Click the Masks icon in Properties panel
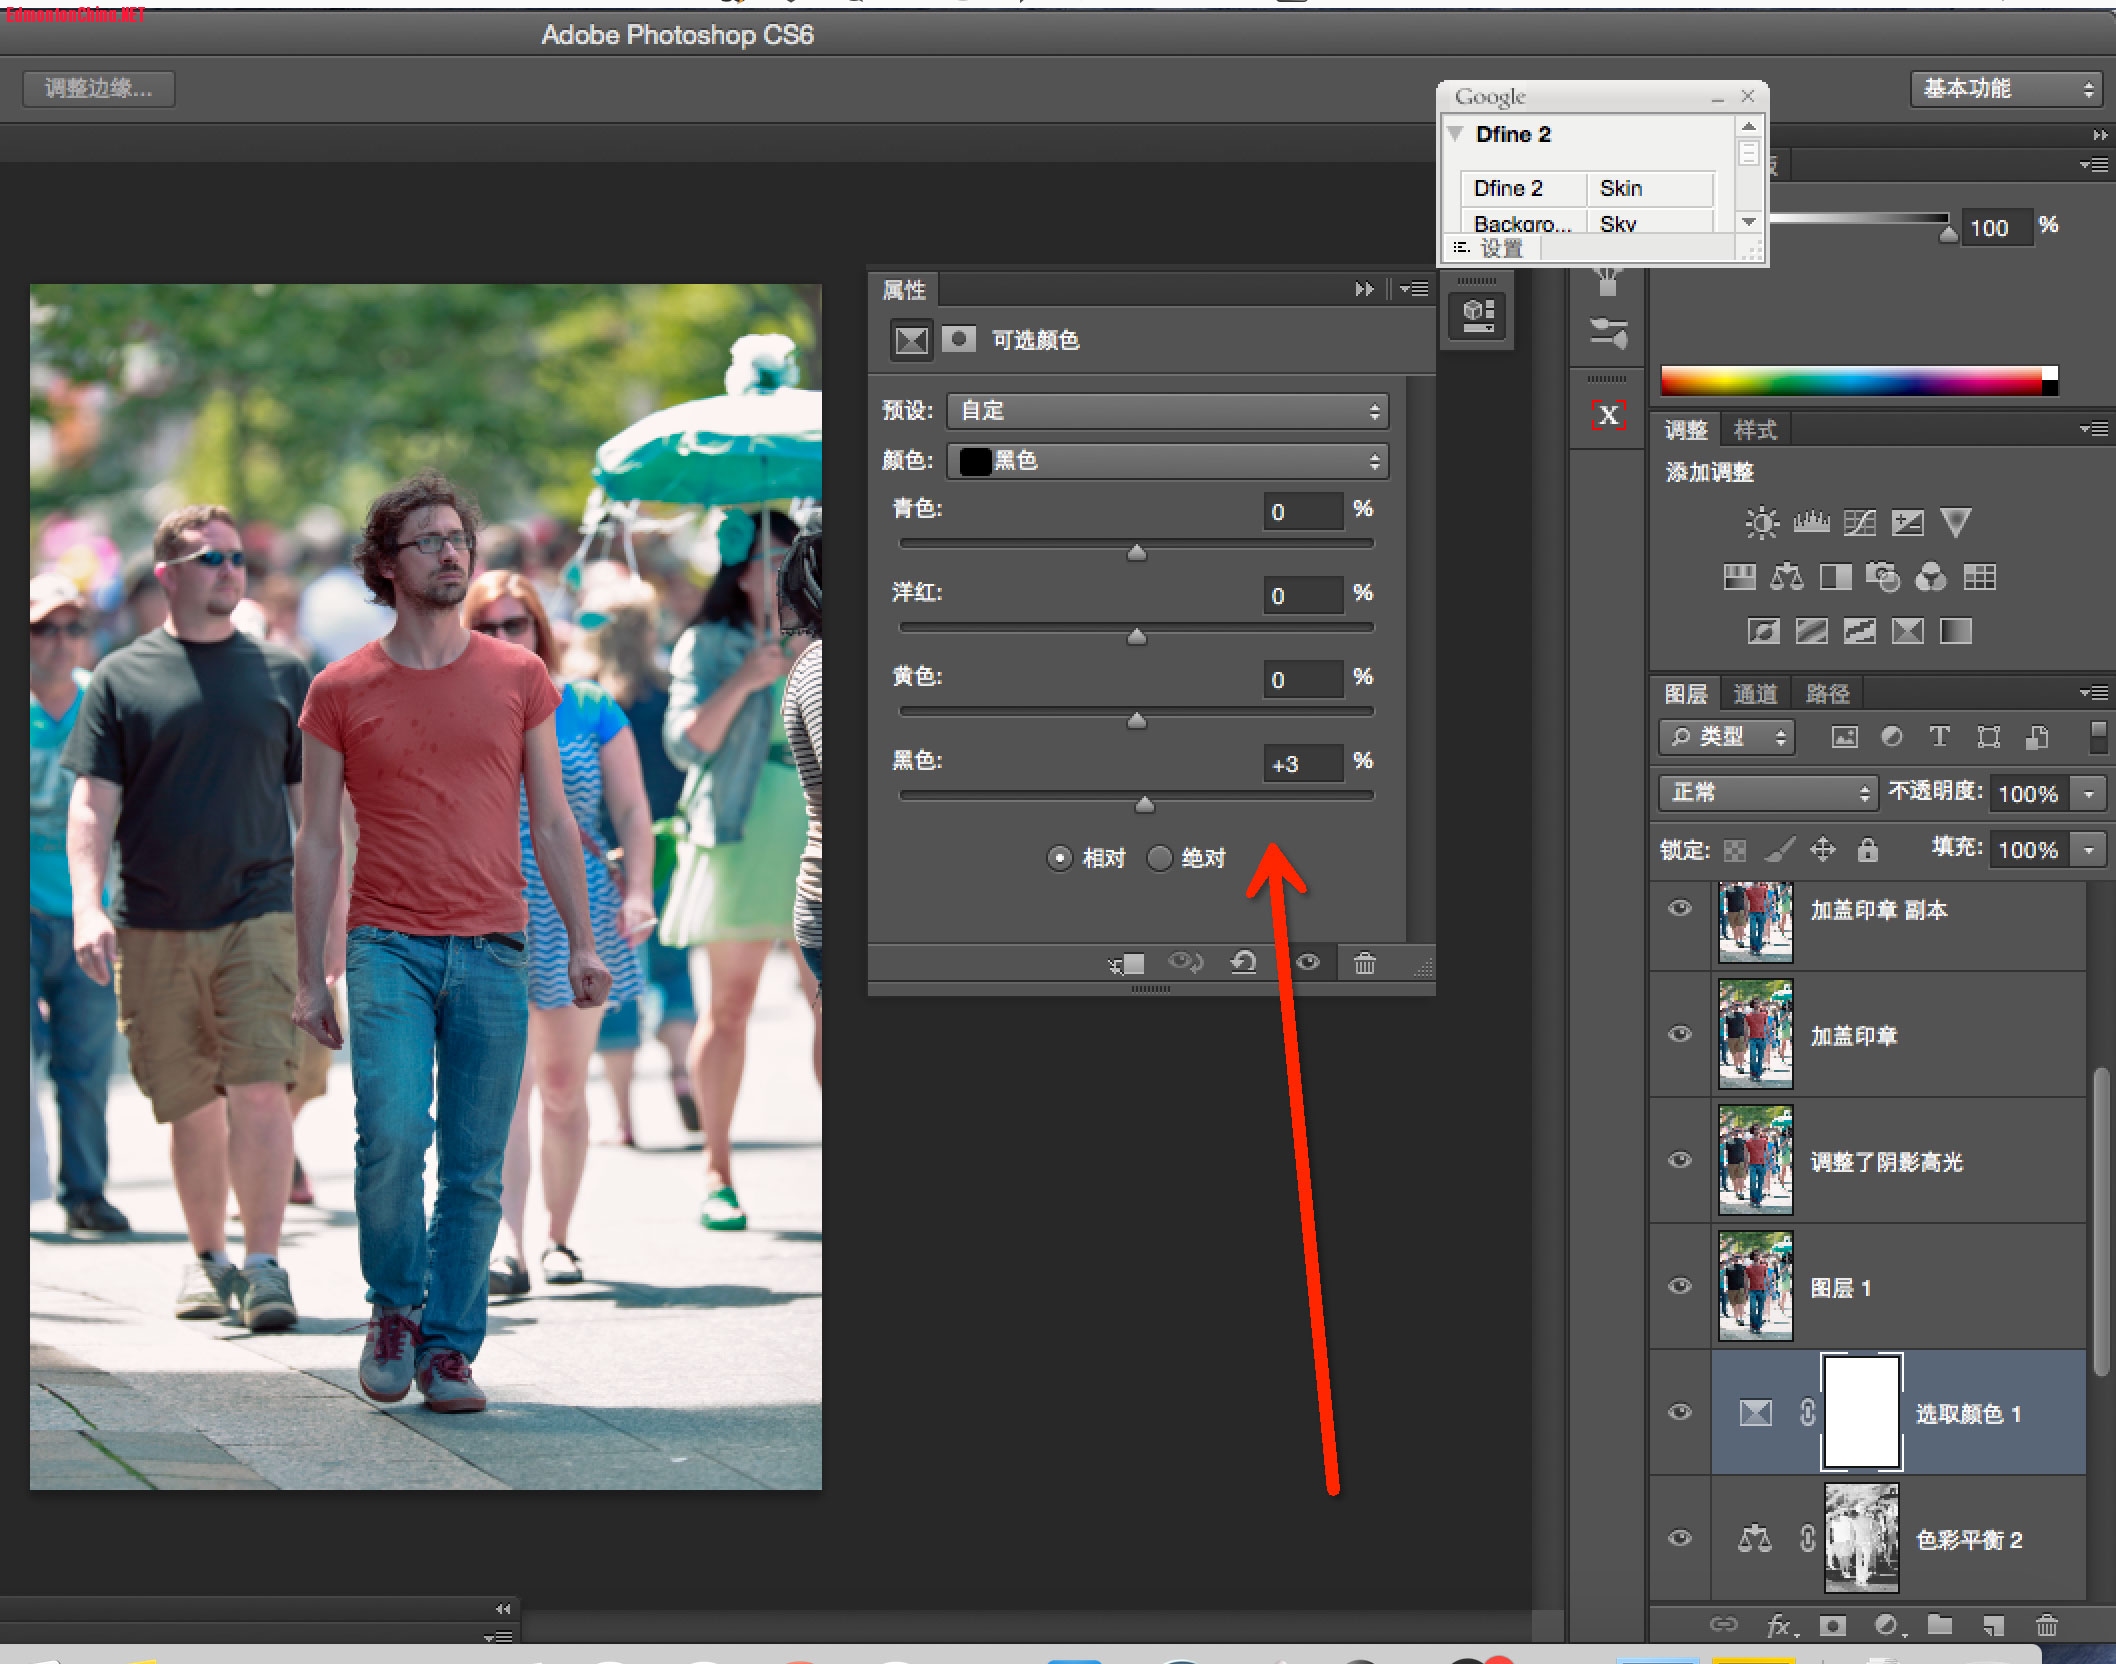Image resolution: width=2116 pixels, height=1664 pixels. [959, 340]
